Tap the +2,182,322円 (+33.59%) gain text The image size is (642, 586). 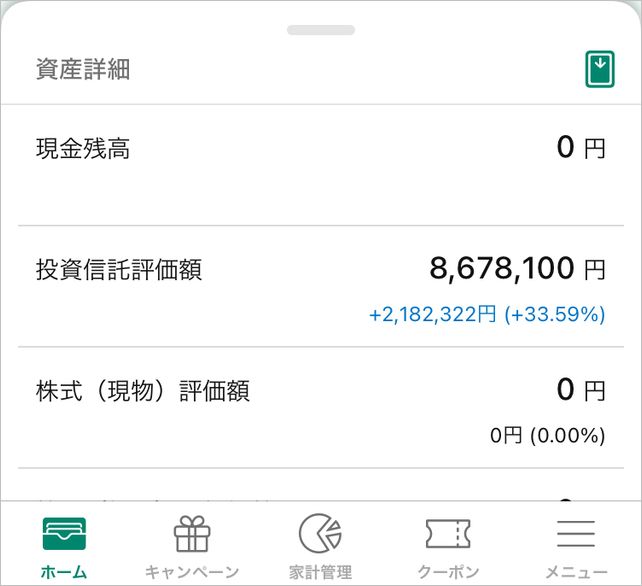click(x=487, y=314)
